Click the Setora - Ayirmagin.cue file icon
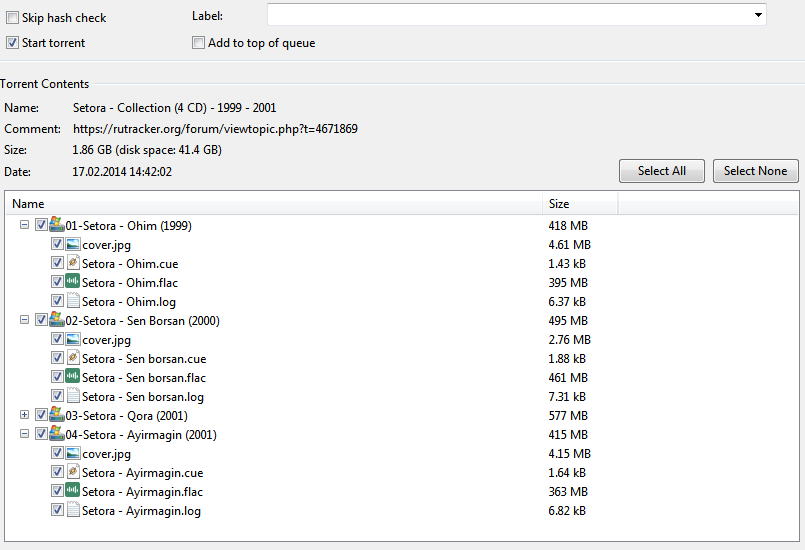 click(x=73, y=472)
